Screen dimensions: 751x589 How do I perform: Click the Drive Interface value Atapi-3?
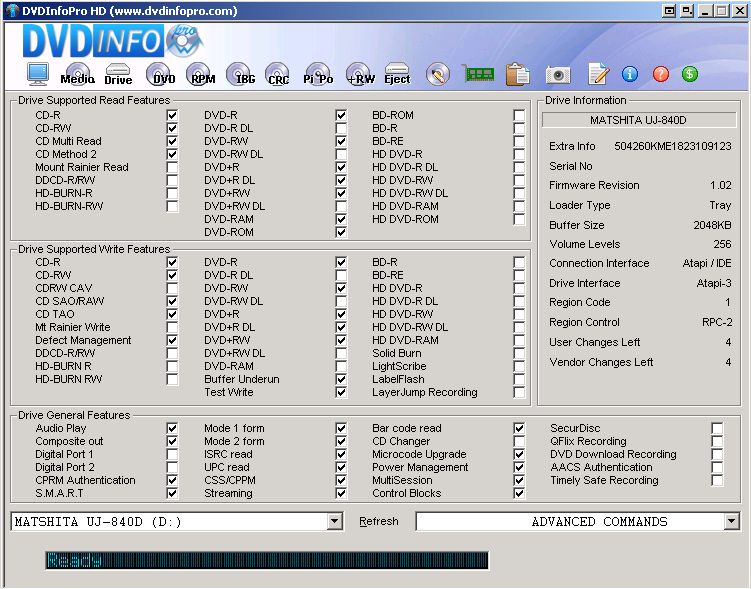tap(714, 283)
